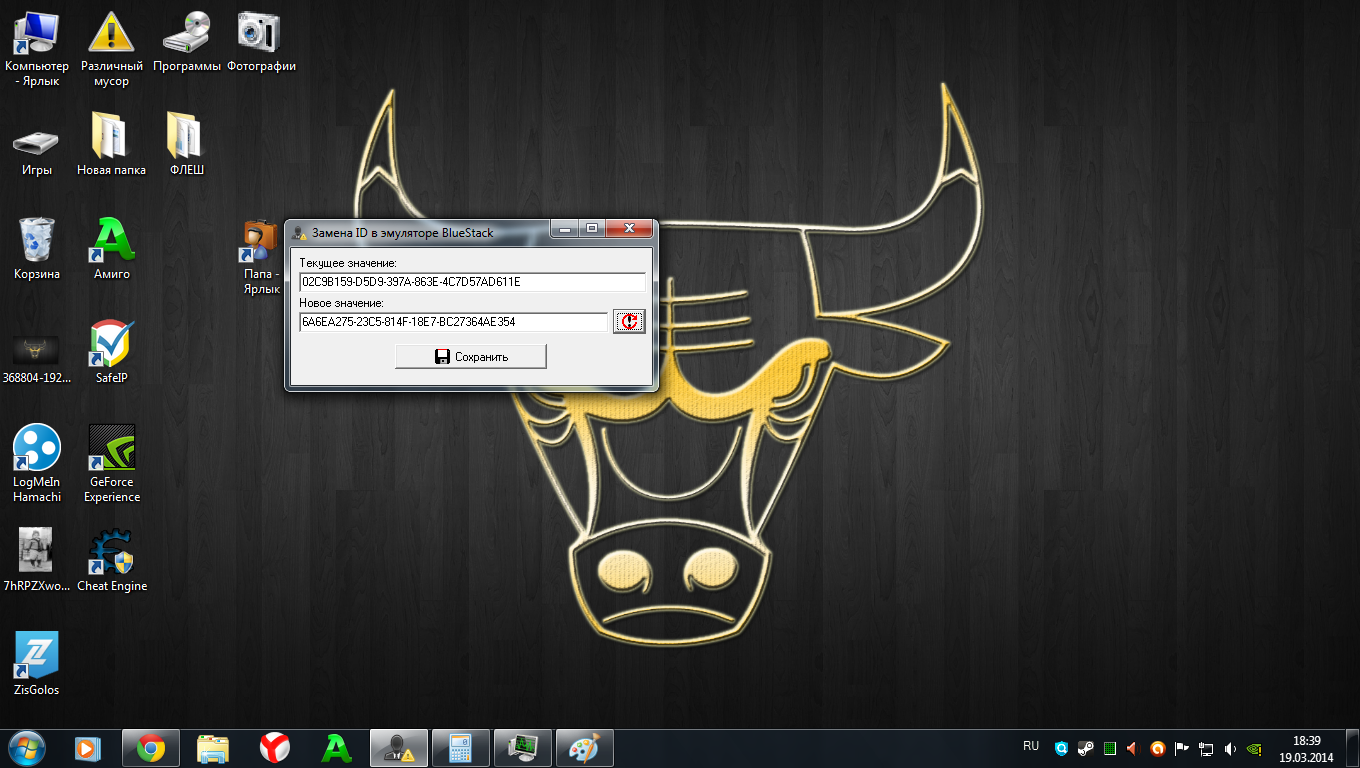
Task: Open Yandex browser from the taskbar
Action: (275, 748)
